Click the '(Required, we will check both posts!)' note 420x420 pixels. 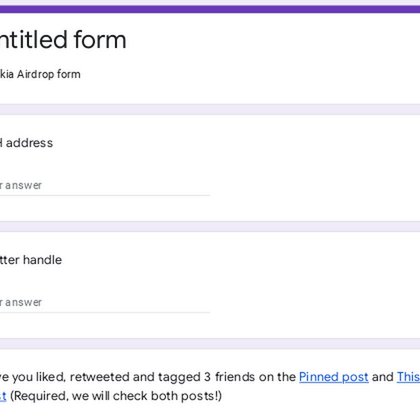tap(116, 396)
